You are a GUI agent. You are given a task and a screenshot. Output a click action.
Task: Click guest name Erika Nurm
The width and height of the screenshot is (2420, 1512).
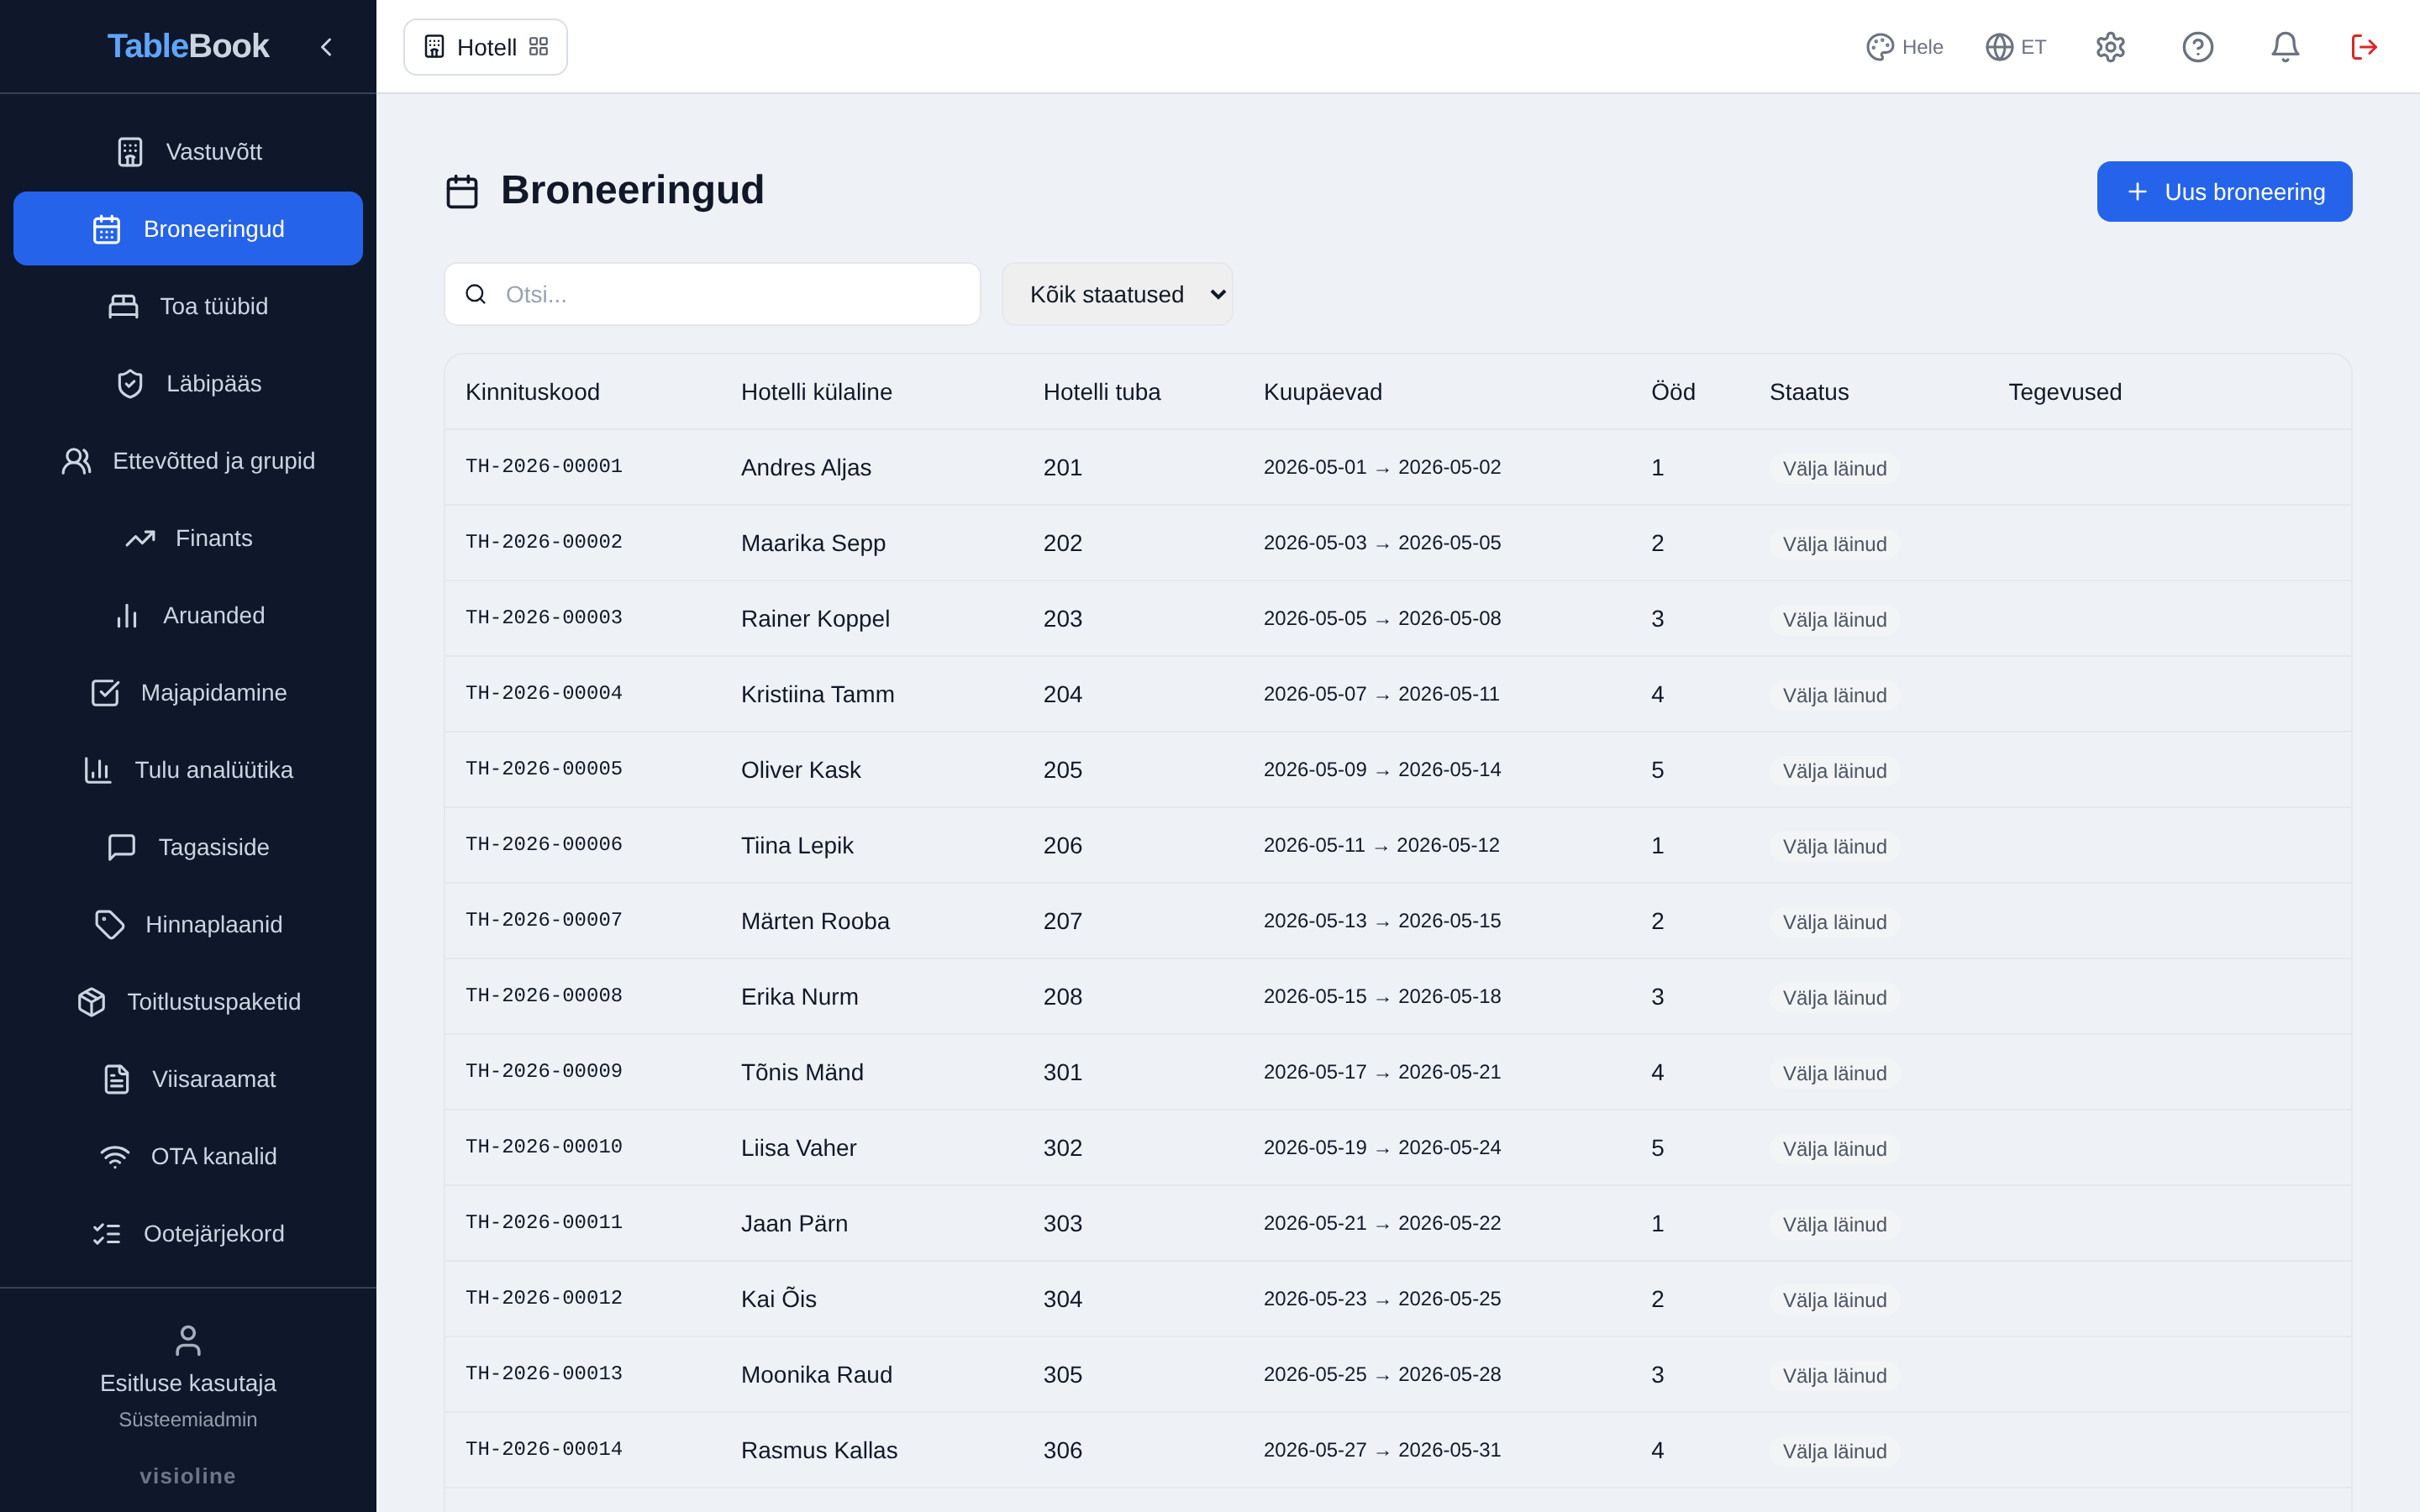pos(799,997)
